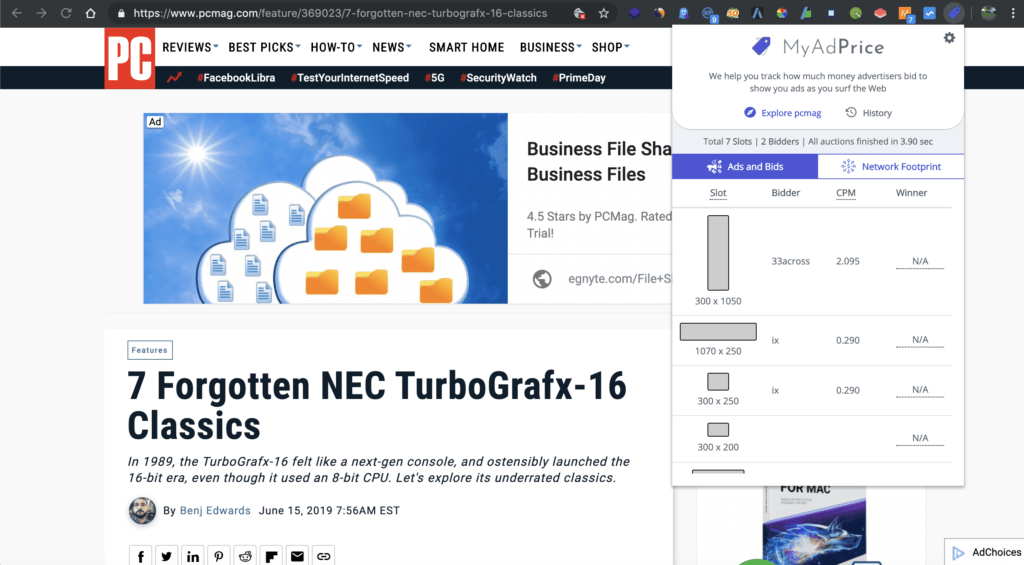Bookmark this page with star icon
The width and height of the screenshot is (1024, 565).
click(x=603, y=13)
